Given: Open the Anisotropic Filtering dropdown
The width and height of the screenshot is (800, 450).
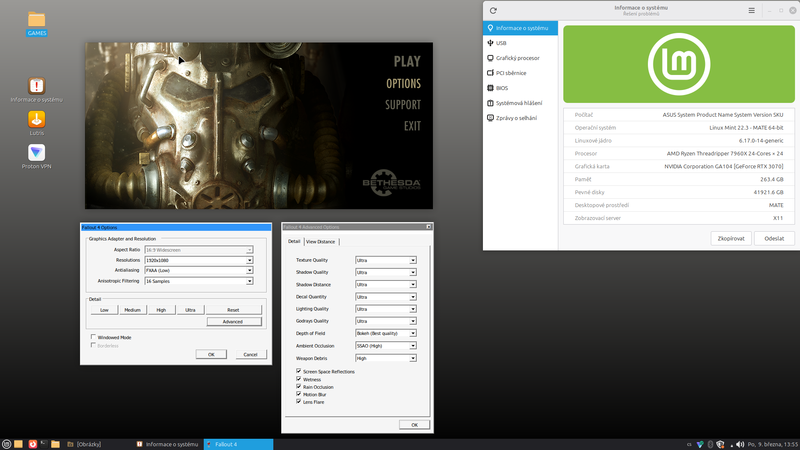Looking at the screenshot, I should point(198,281).
